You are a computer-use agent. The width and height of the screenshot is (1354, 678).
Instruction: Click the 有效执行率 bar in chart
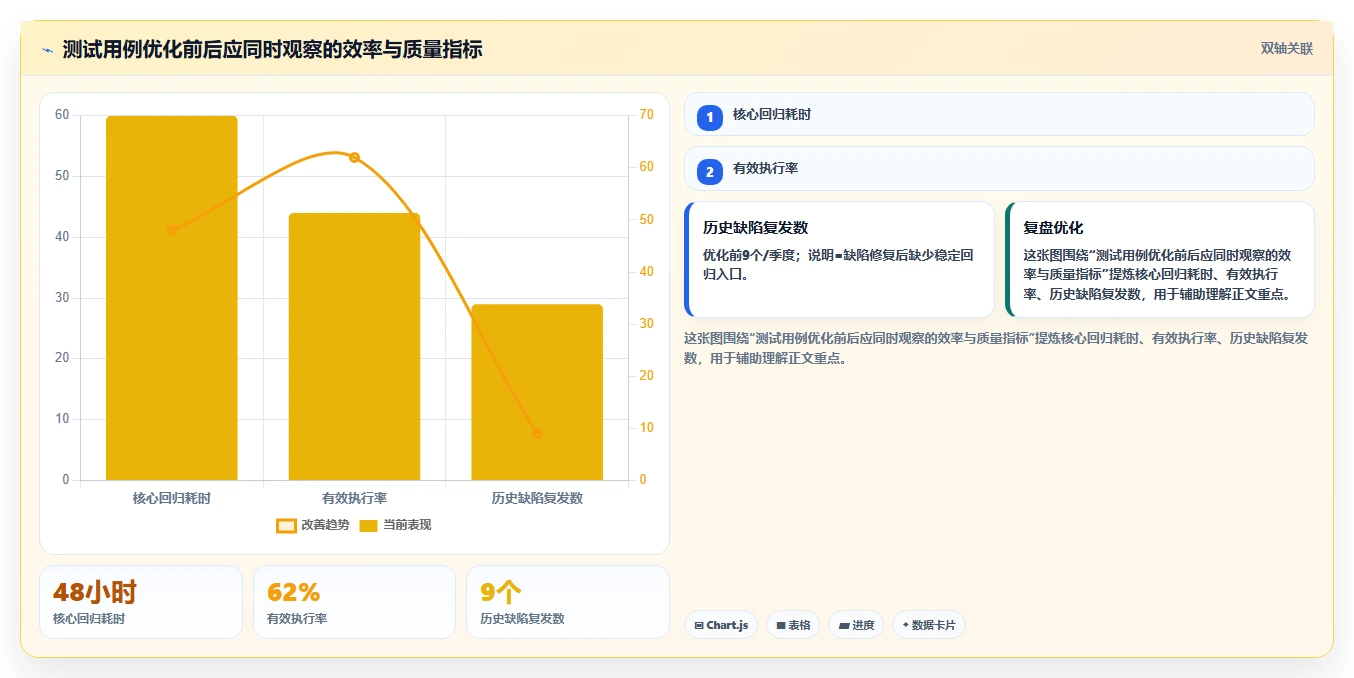[x=354, y=347]
